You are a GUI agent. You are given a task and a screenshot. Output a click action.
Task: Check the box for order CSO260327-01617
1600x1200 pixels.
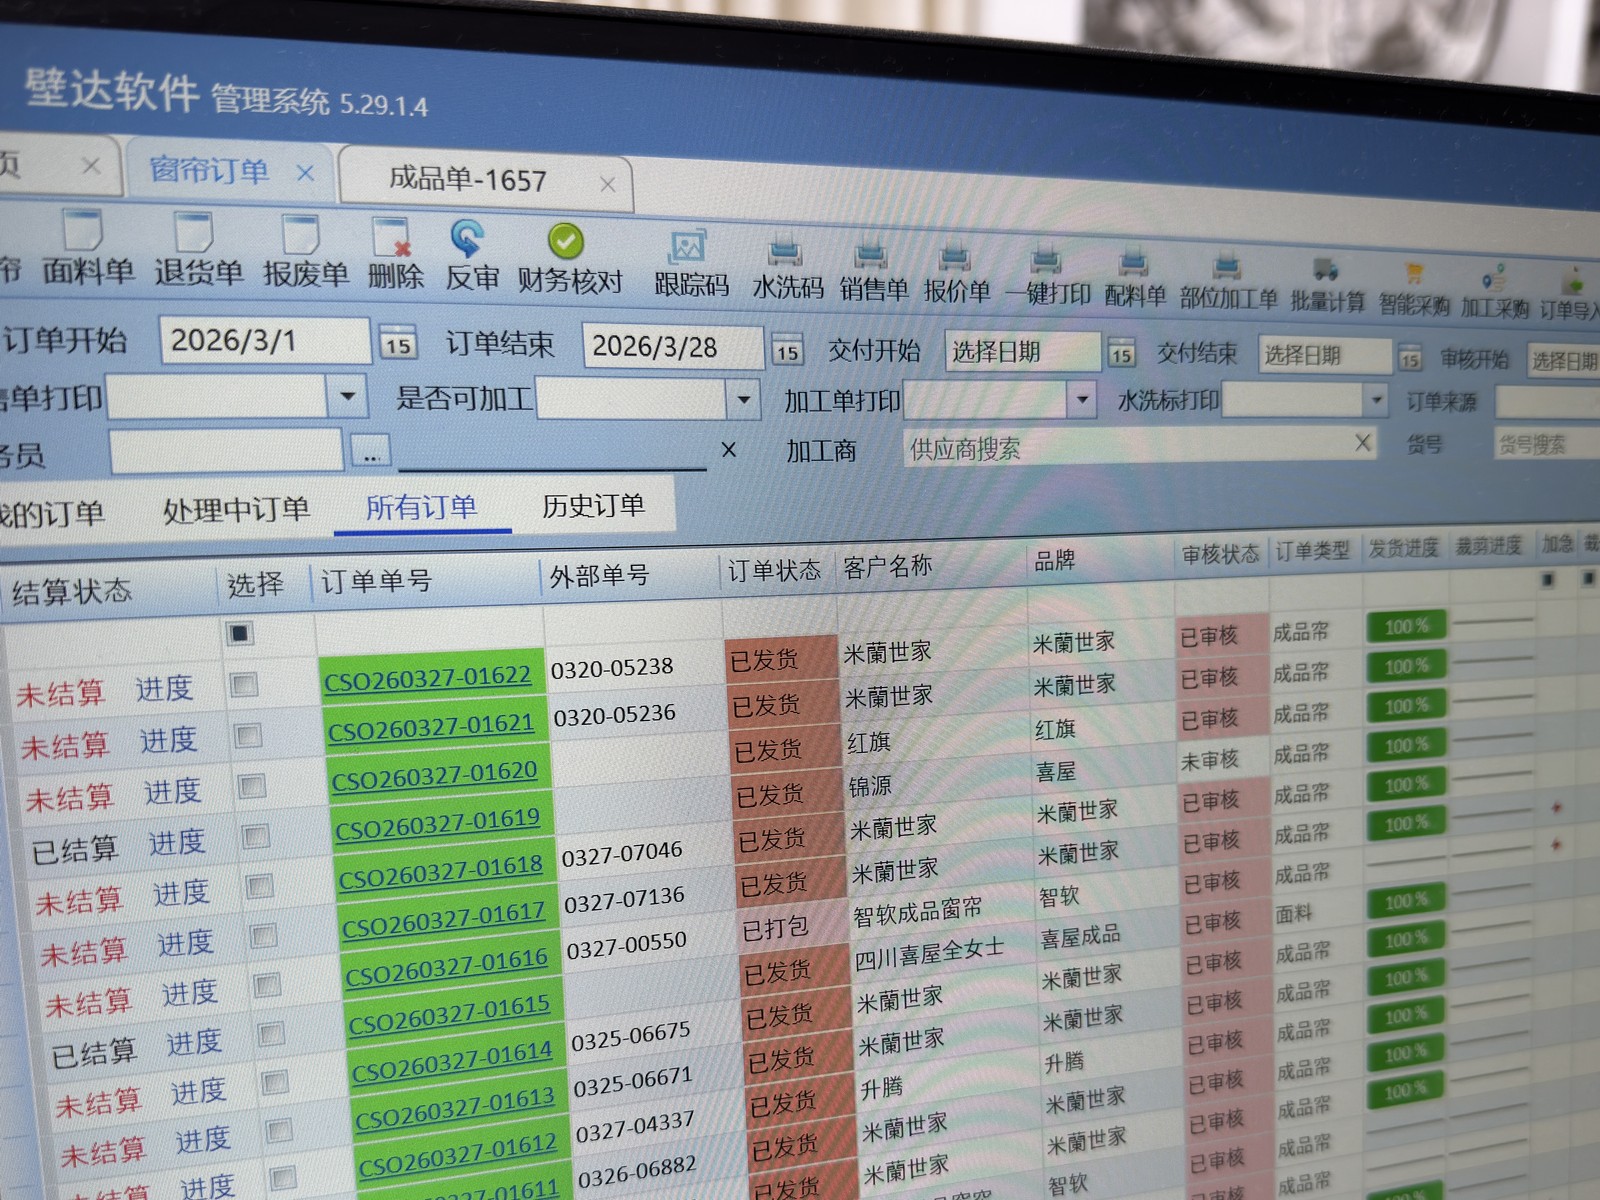pos(263,935)
